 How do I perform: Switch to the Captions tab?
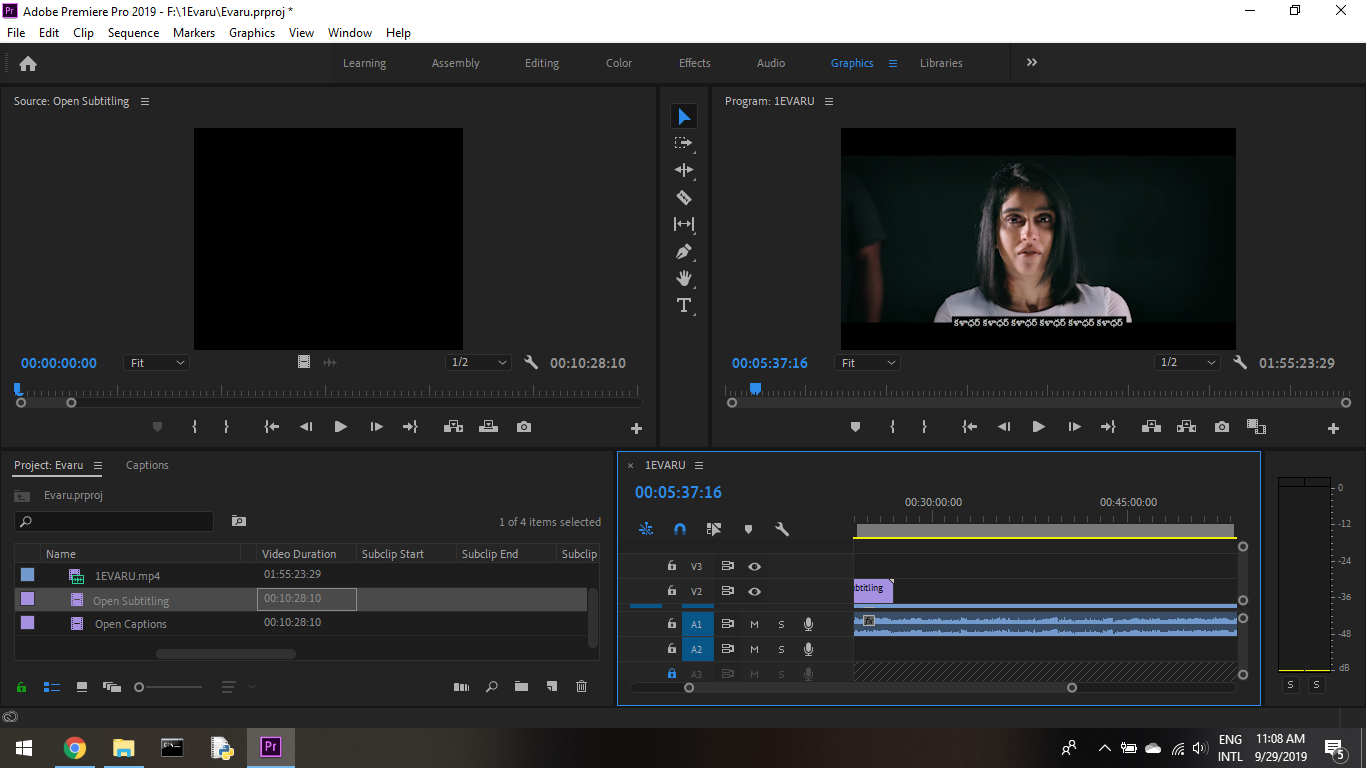point(147,465)
